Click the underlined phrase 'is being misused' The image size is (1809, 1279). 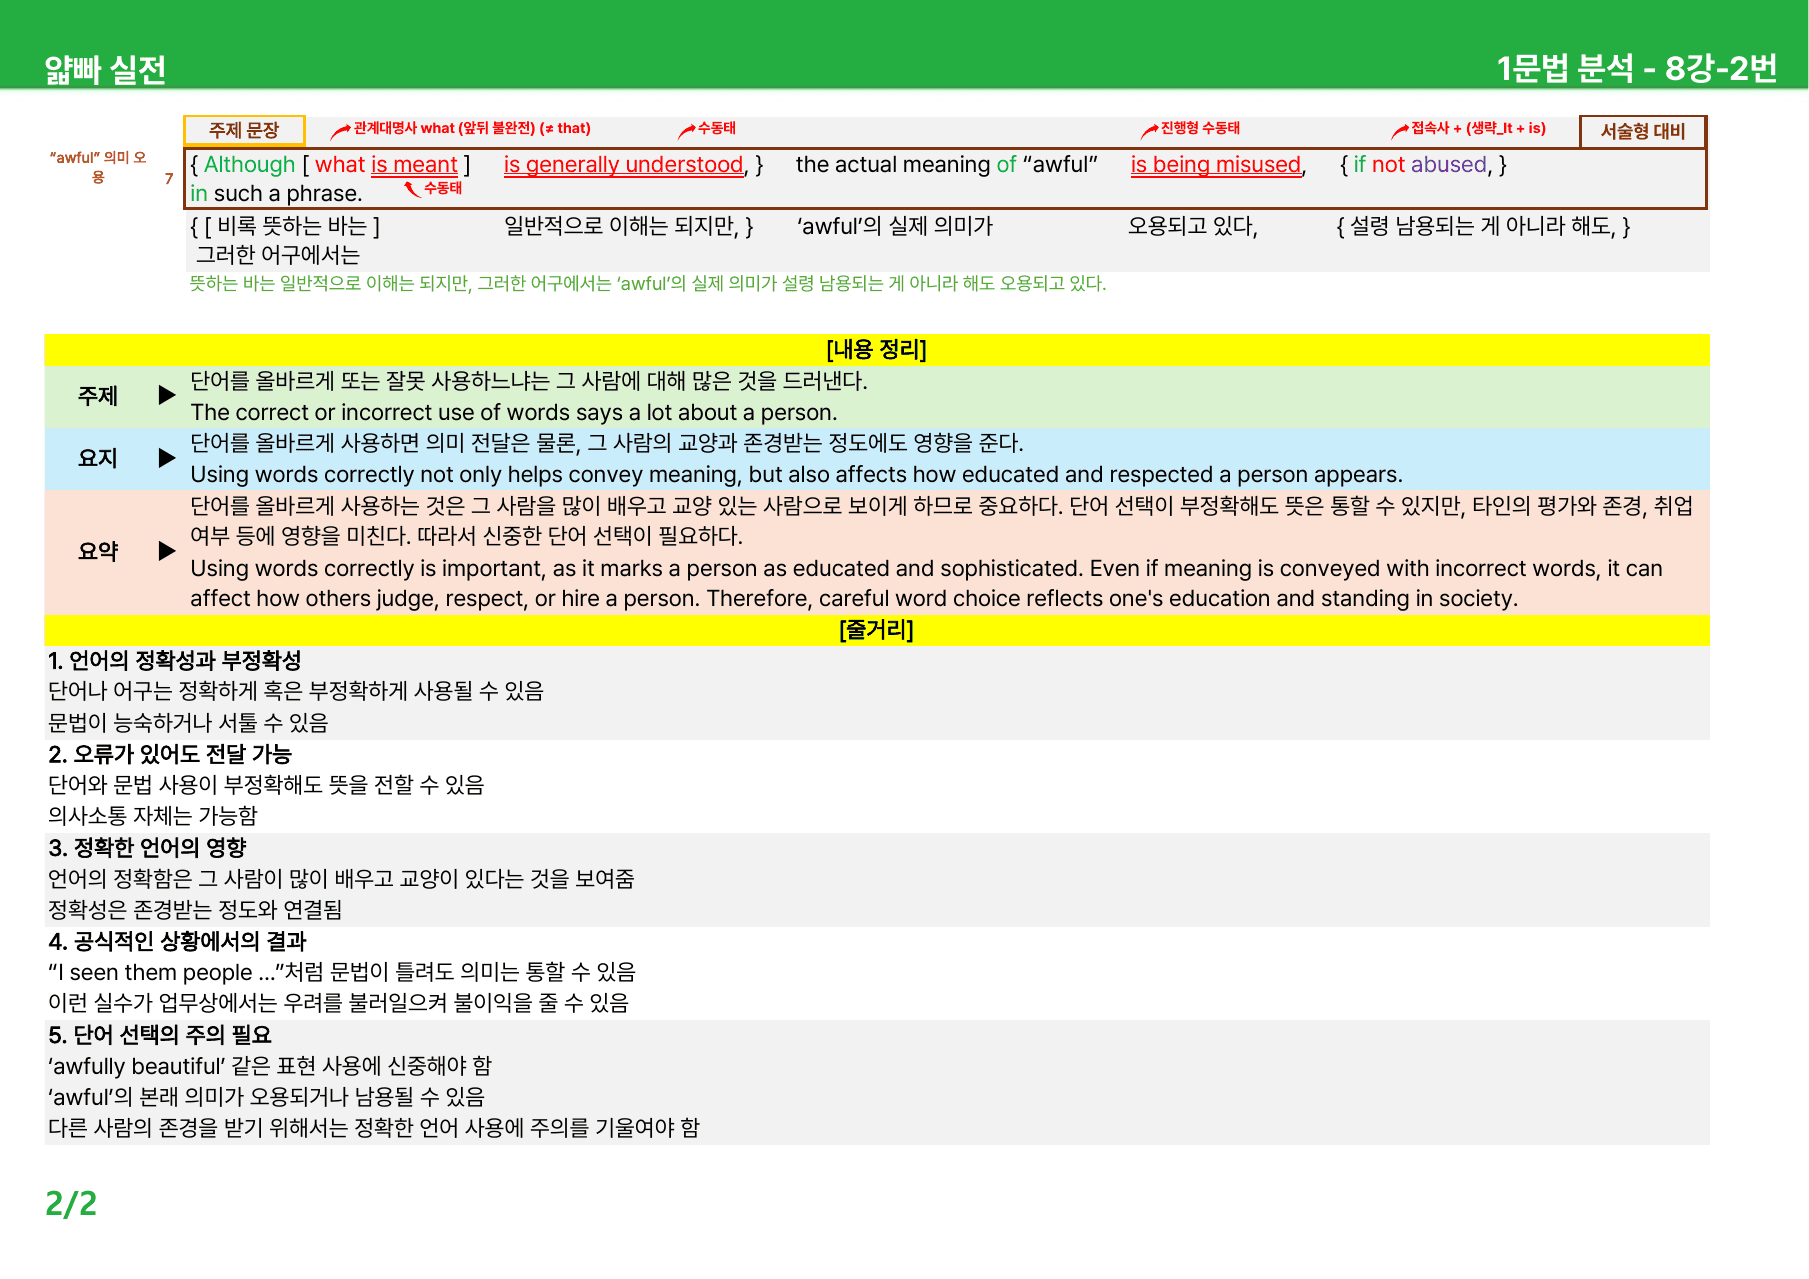coord(1216,165)
